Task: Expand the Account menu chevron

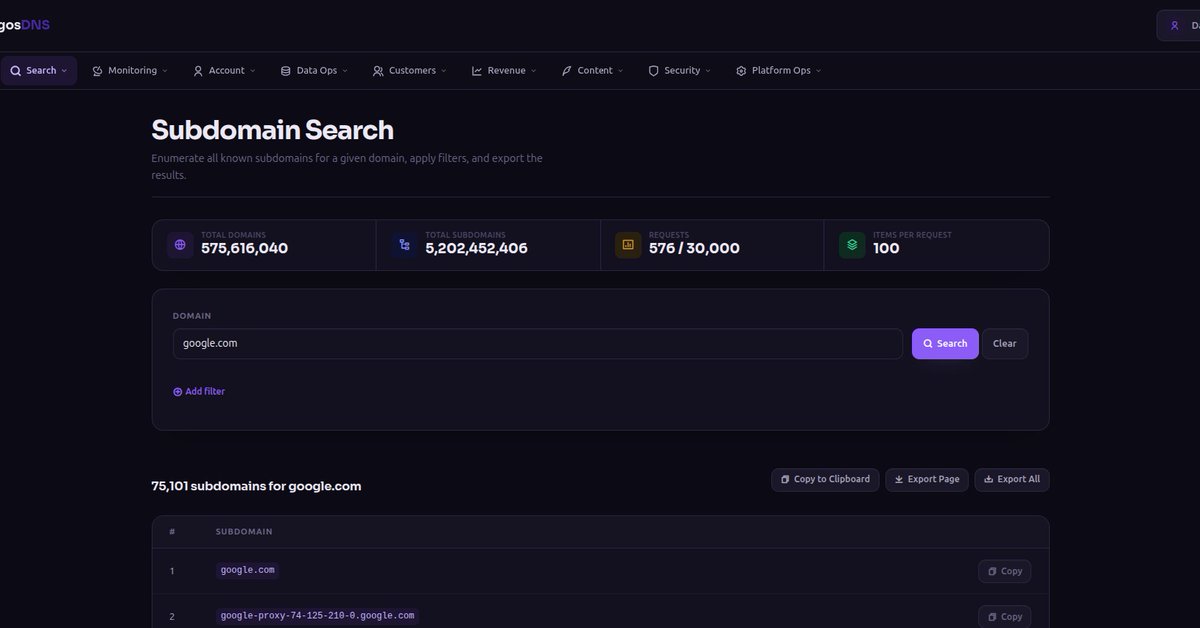Action: coord(253,71)
